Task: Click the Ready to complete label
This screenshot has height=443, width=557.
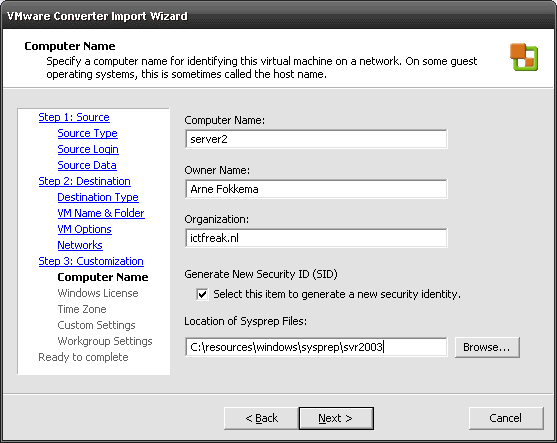Action: pos(83,357)
